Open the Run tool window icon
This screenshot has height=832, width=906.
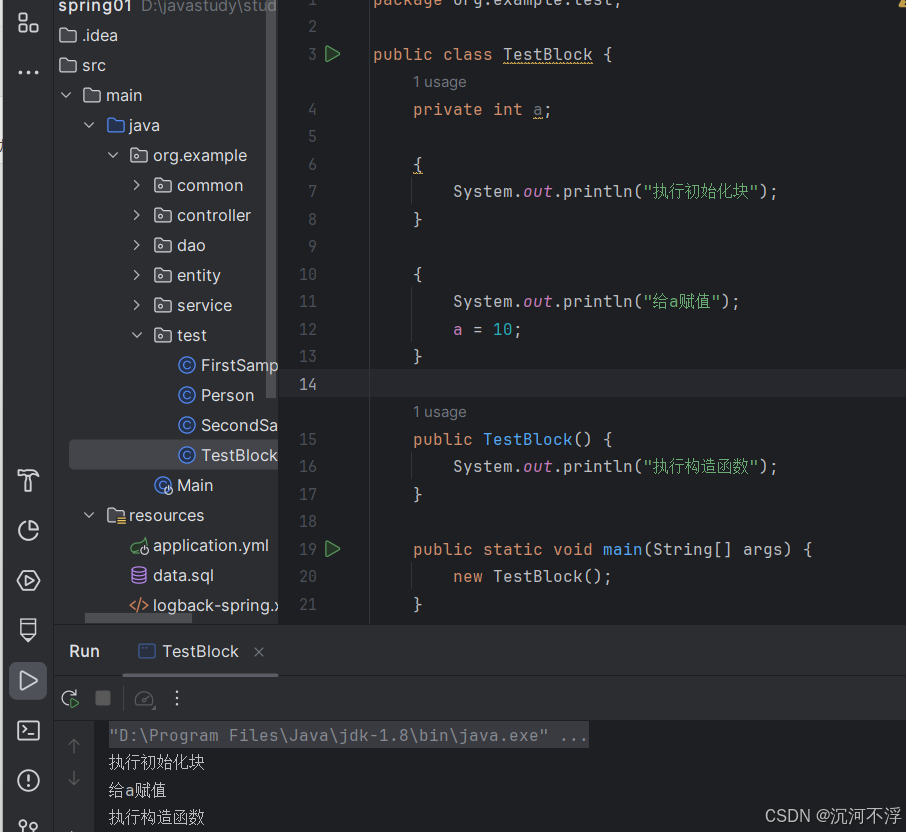(28, 681)
